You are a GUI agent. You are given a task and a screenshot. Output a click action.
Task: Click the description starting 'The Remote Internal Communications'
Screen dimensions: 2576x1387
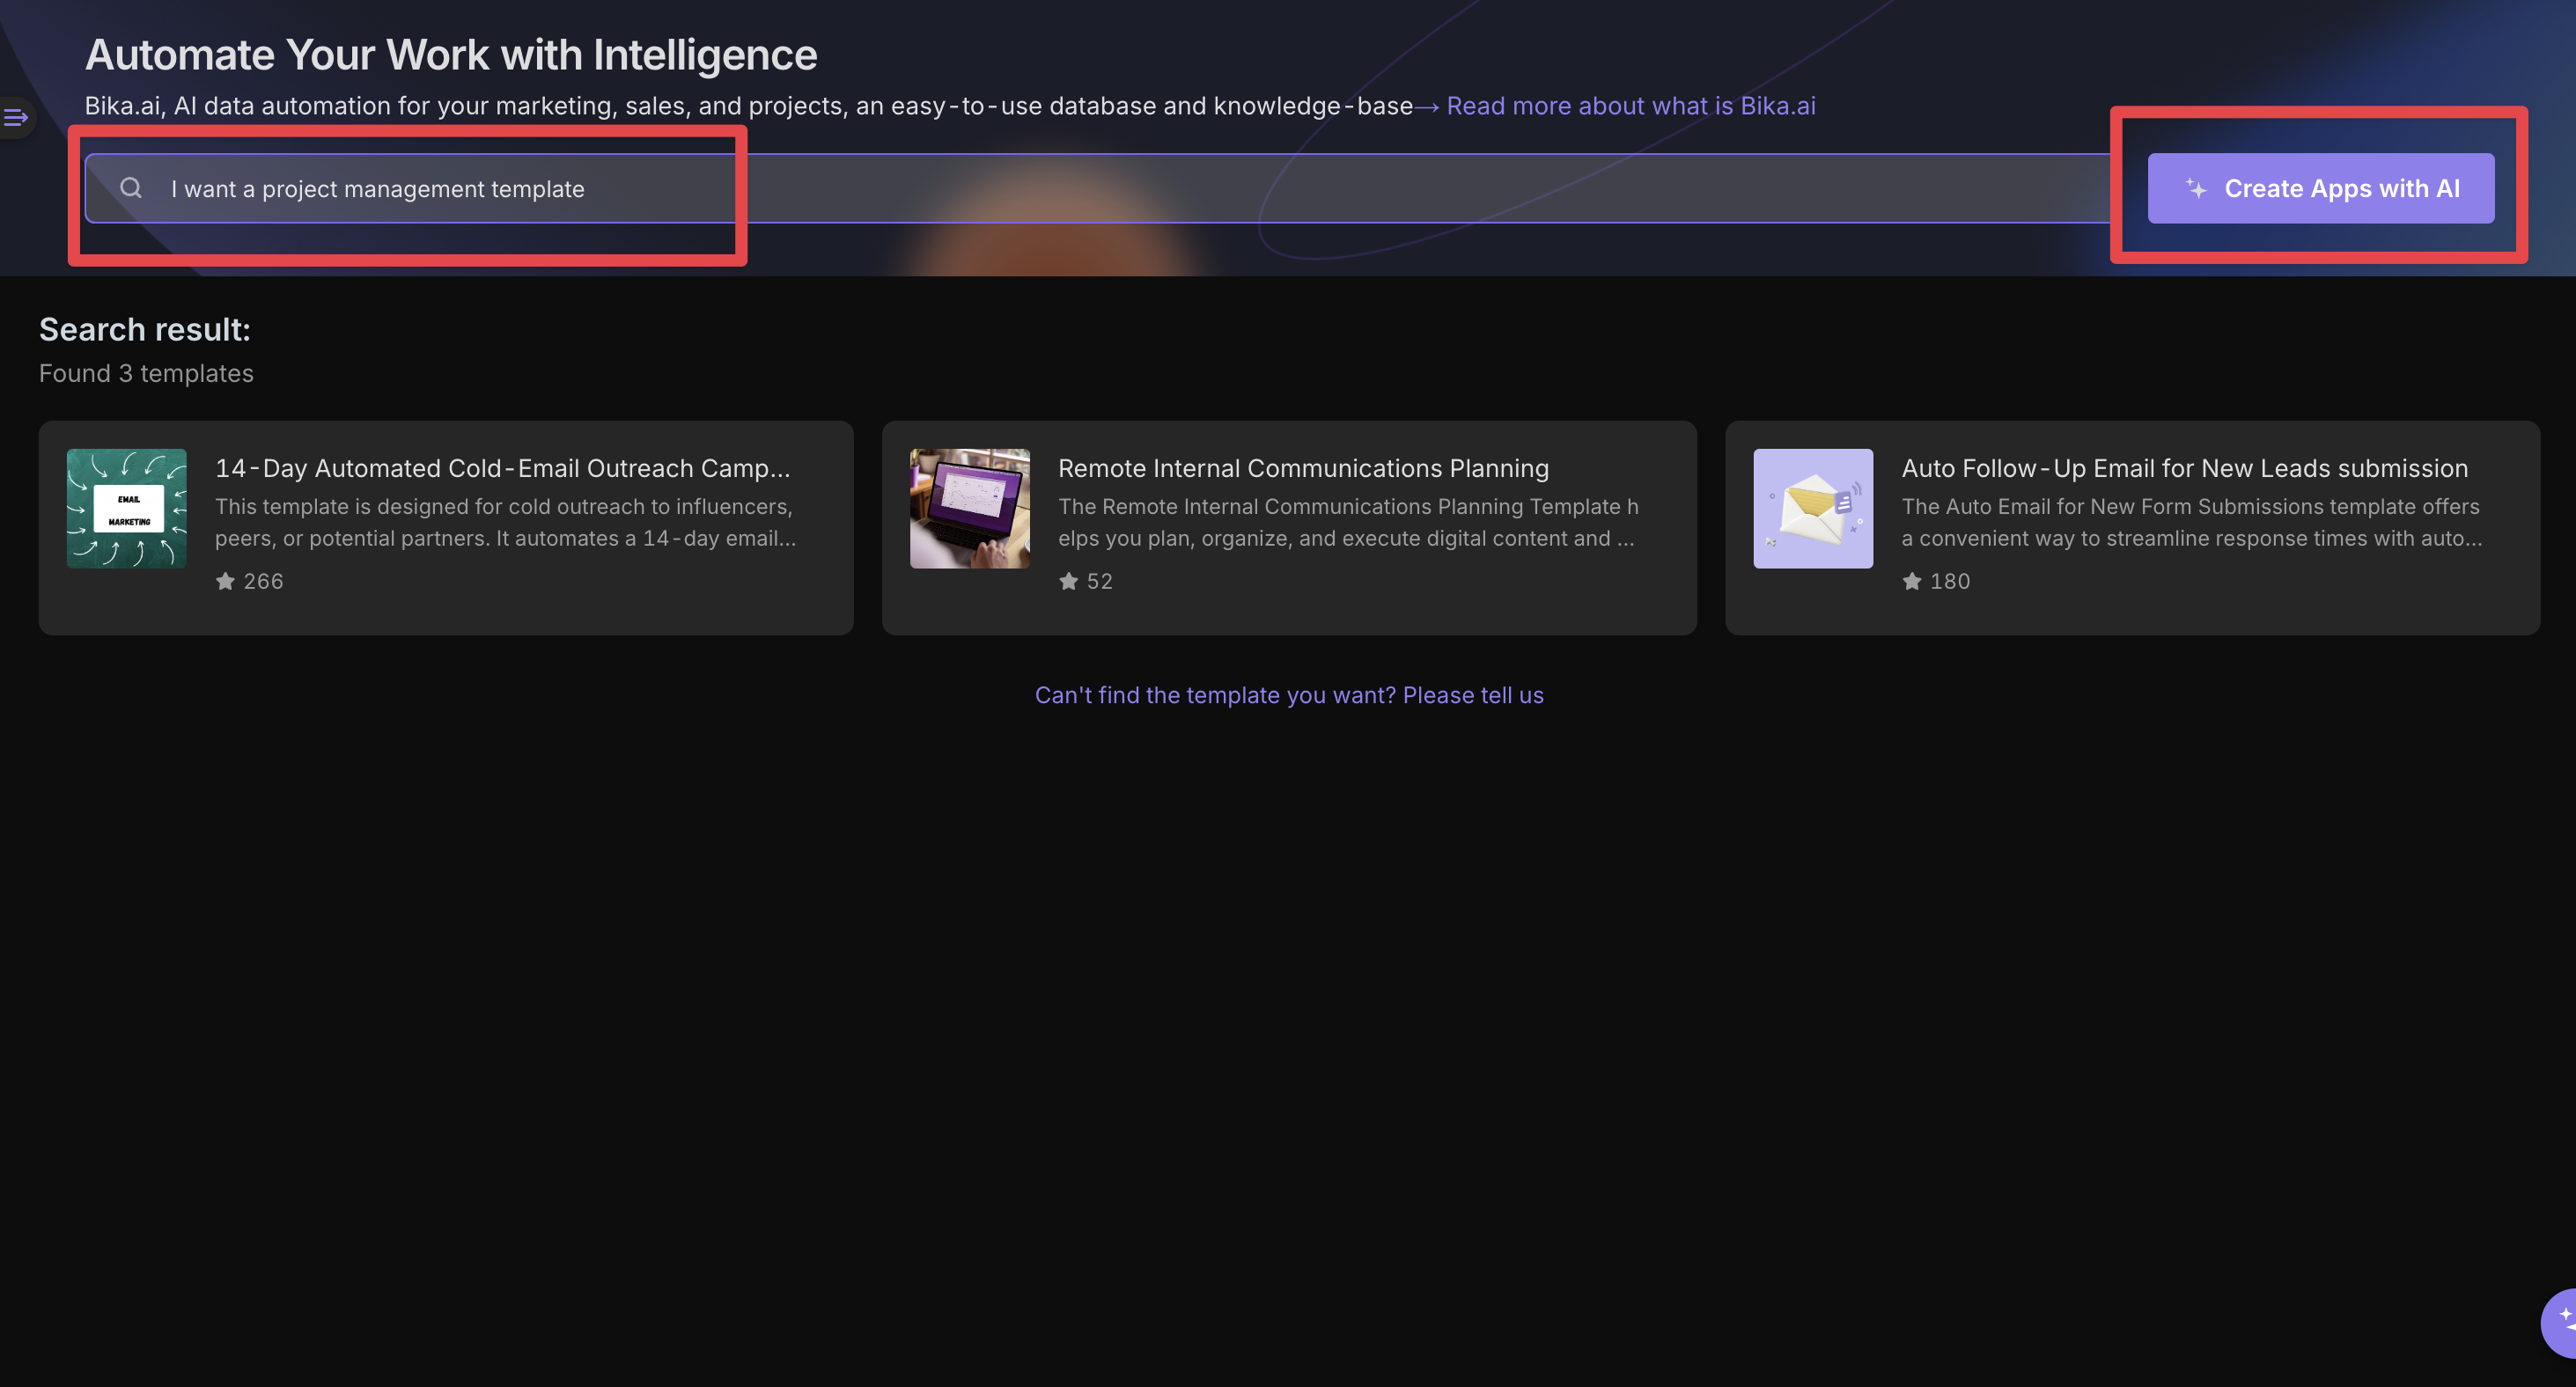1348,522
